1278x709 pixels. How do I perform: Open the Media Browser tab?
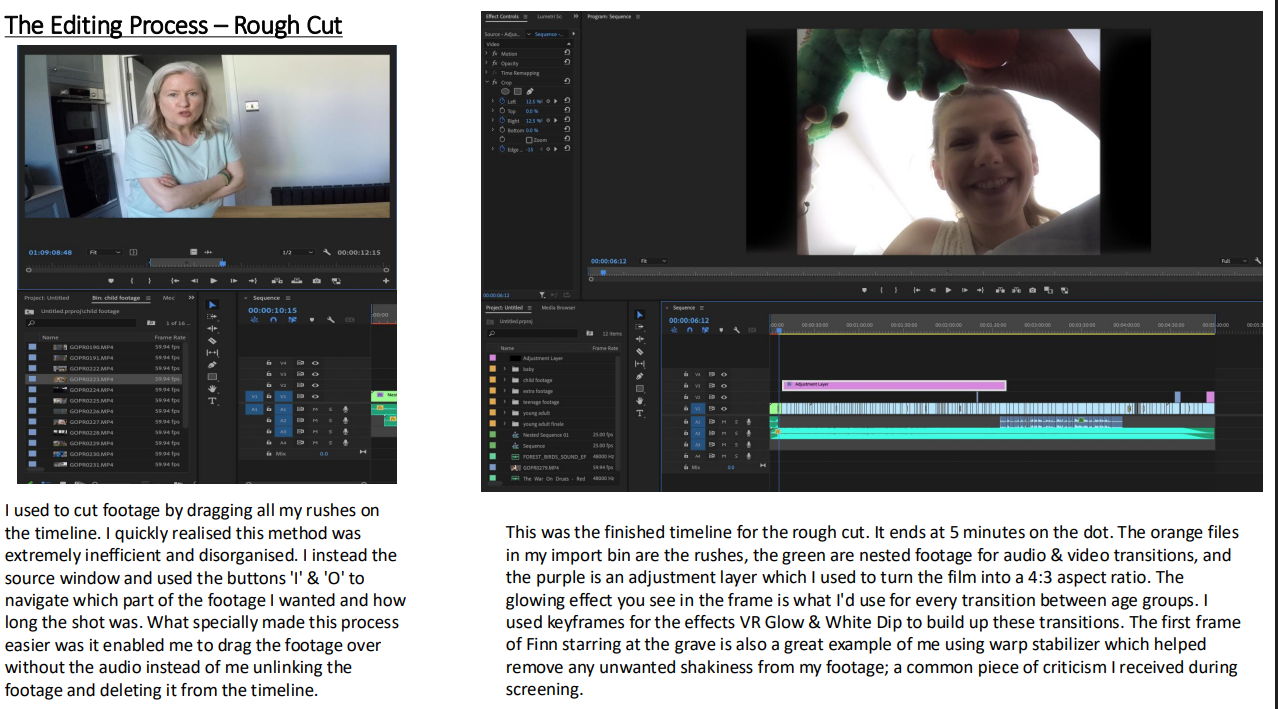click(558, 308)
